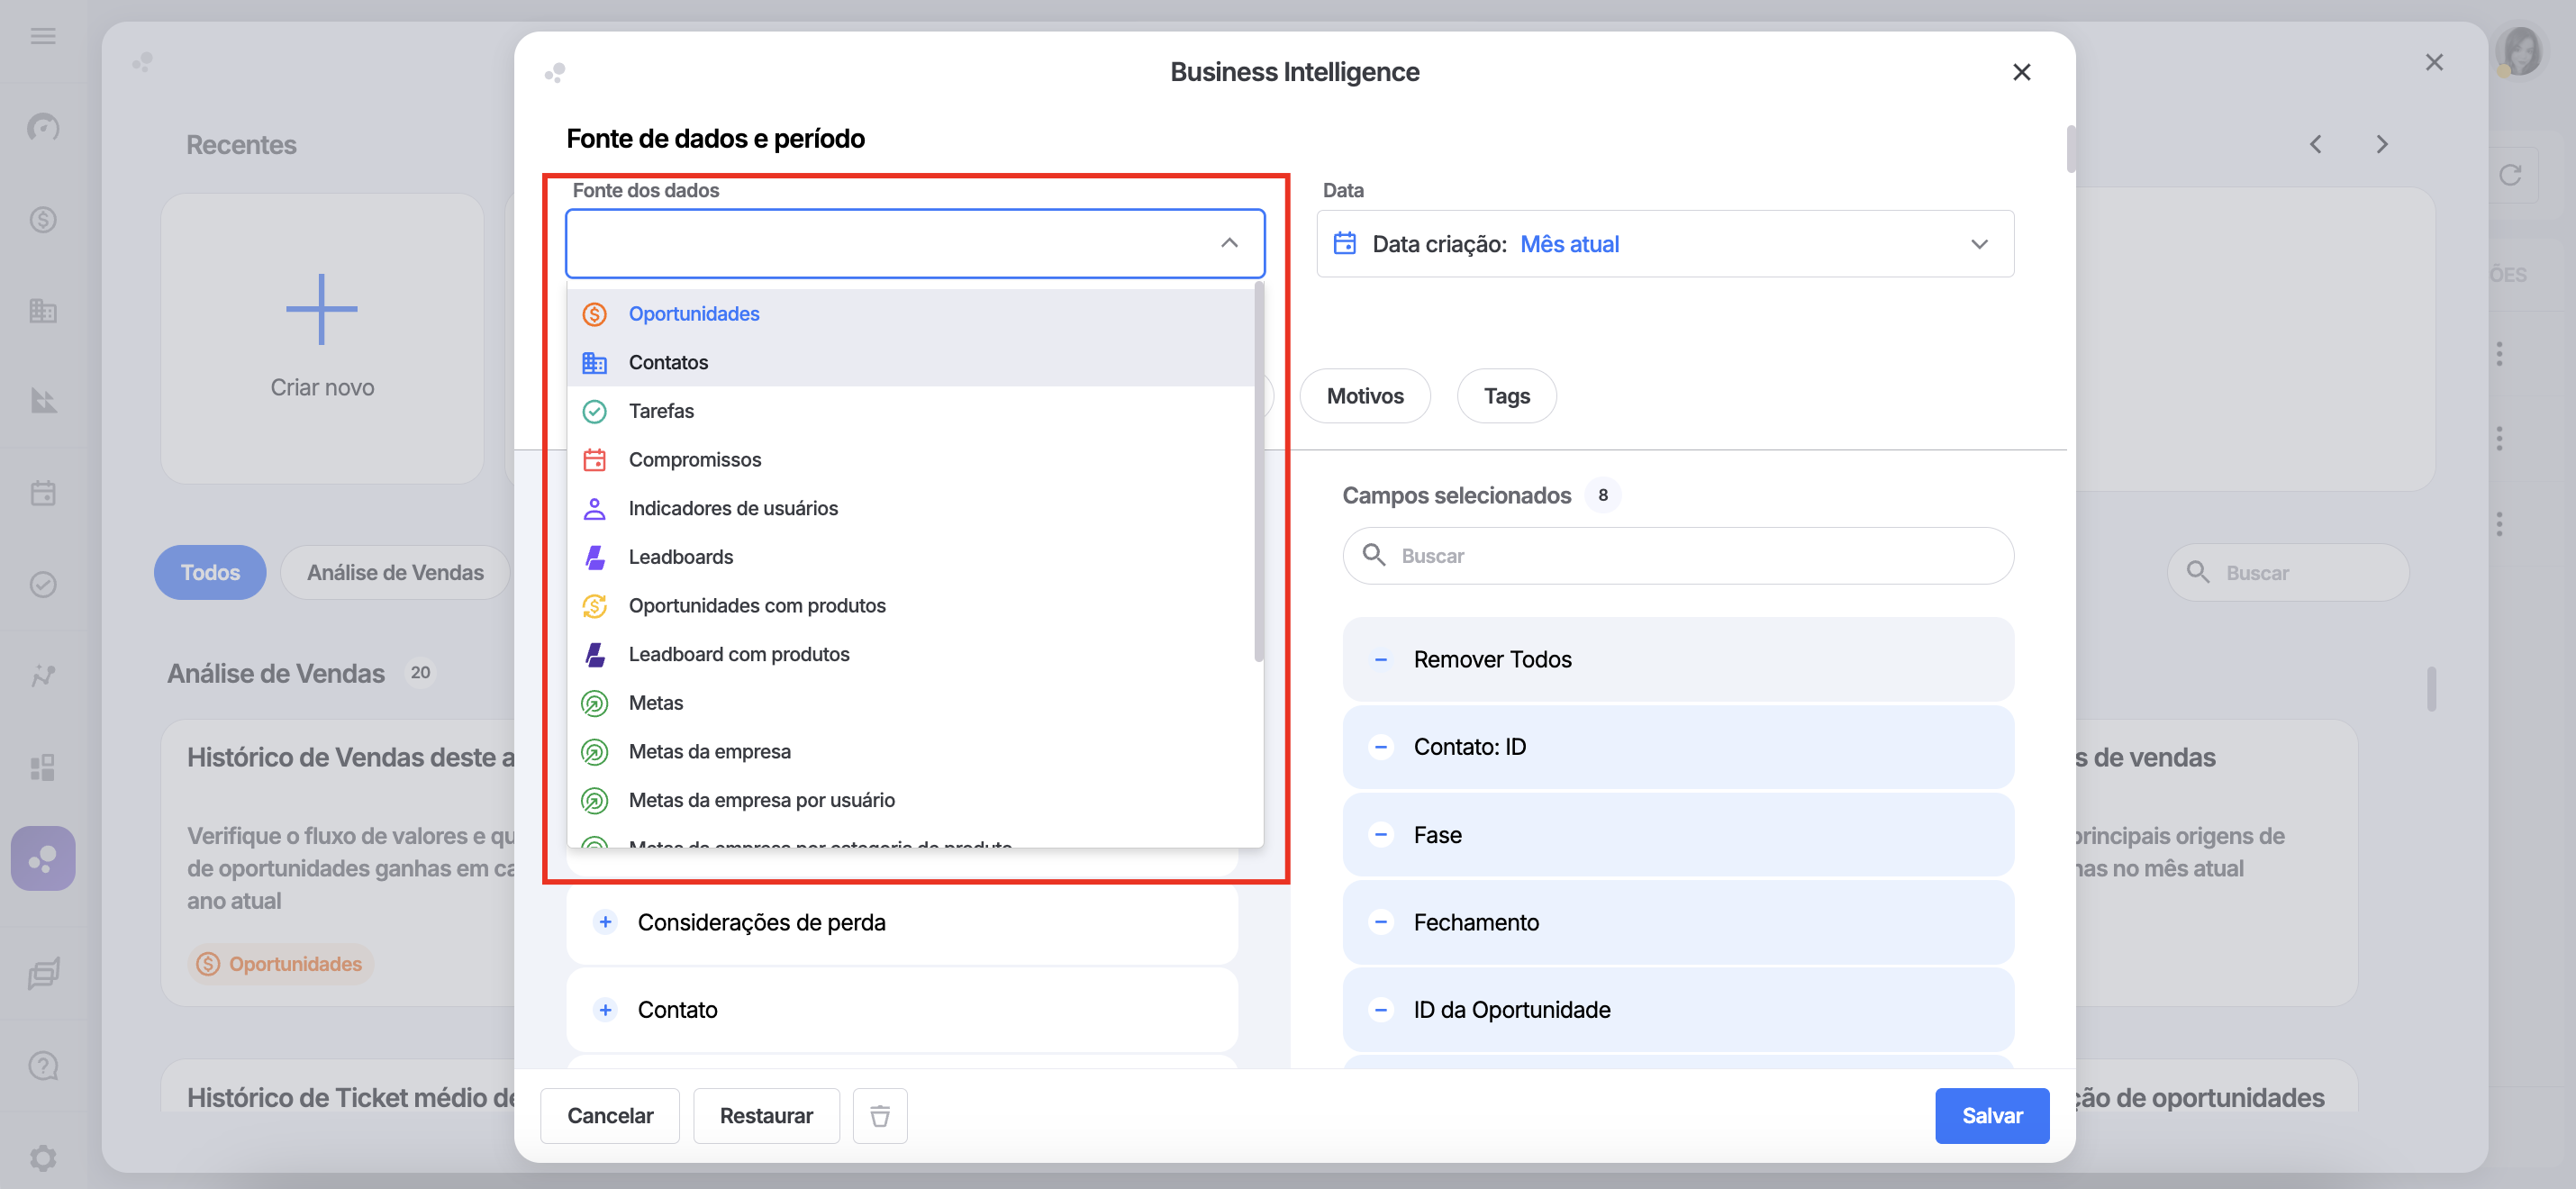Click the Oportunidades tag on sales history card
This screenshot has width=2576, height=1189.
coord(280,964)
